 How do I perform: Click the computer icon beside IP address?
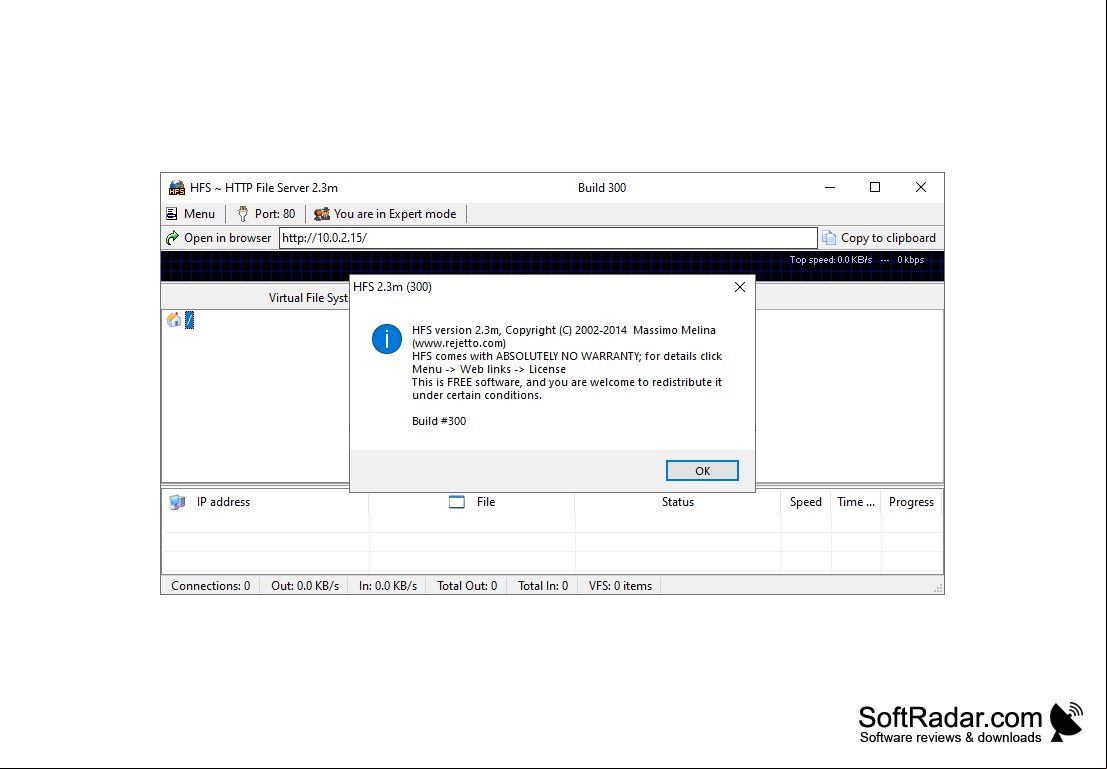tap(177, 502)
